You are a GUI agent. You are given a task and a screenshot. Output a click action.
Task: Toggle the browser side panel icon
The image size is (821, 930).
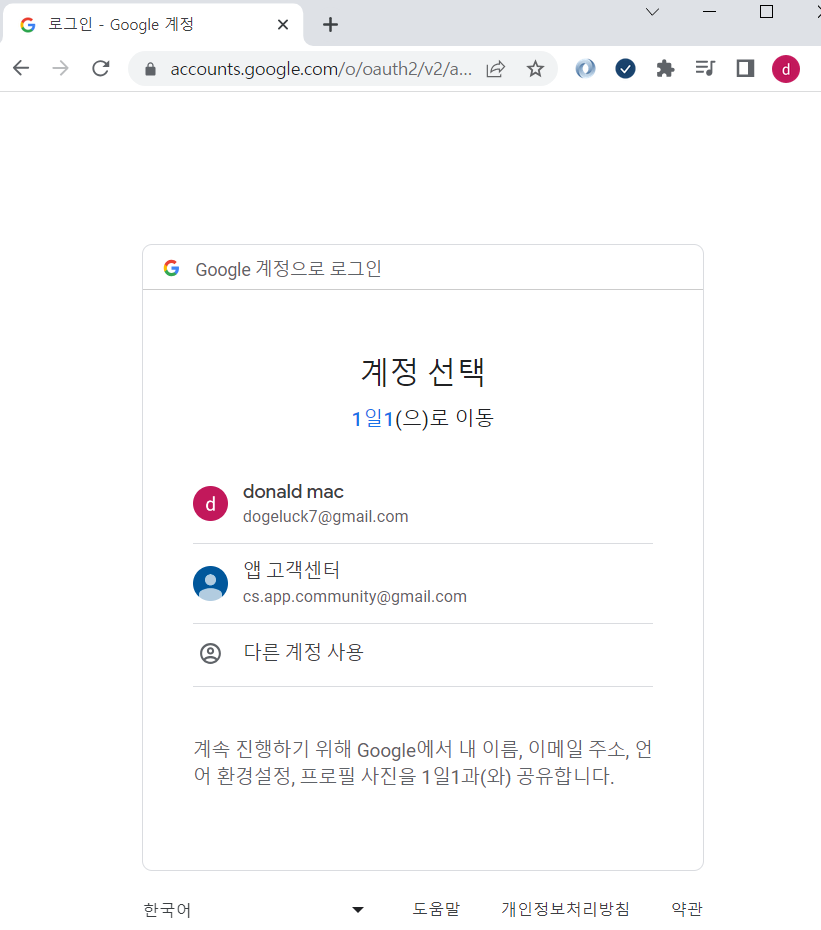click(745, 69)
